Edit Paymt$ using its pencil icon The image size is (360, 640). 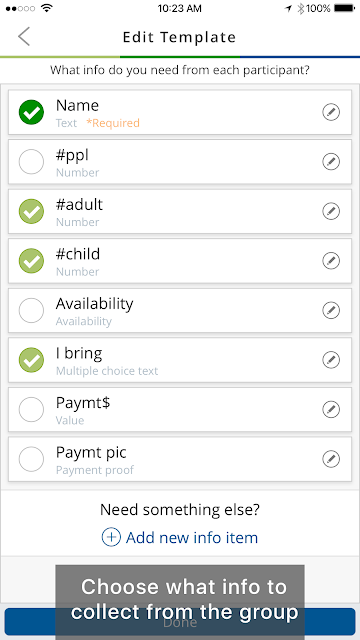[x=331, y=409]
